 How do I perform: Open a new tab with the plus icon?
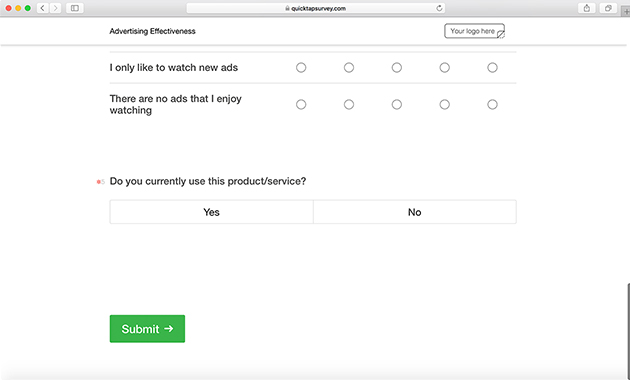pyautogui.click(x=626, y=11)
